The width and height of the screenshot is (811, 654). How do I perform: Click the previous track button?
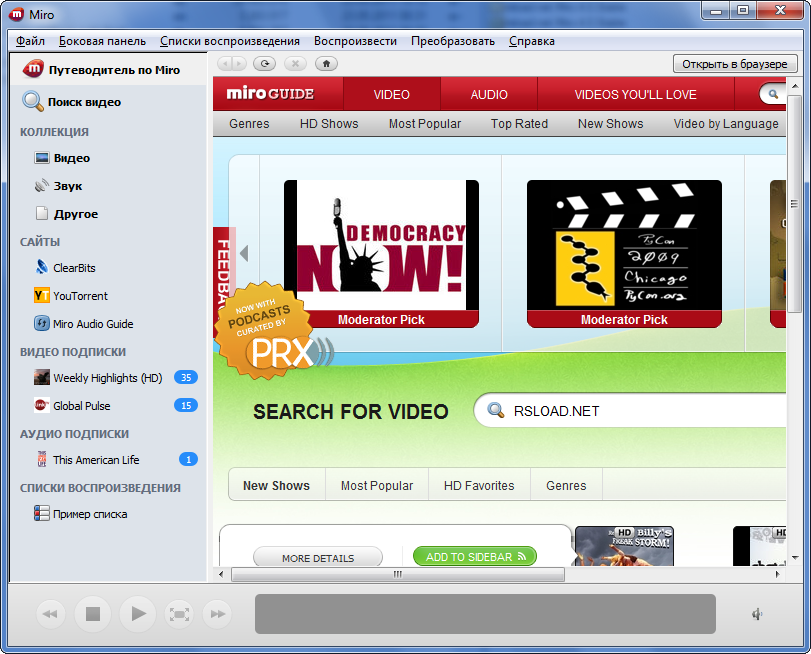click(x=50, y=614)
